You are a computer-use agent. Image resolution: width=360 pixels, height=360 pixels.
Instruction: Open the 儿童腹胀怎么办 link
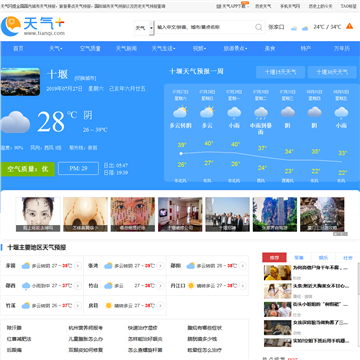[86, 339]
